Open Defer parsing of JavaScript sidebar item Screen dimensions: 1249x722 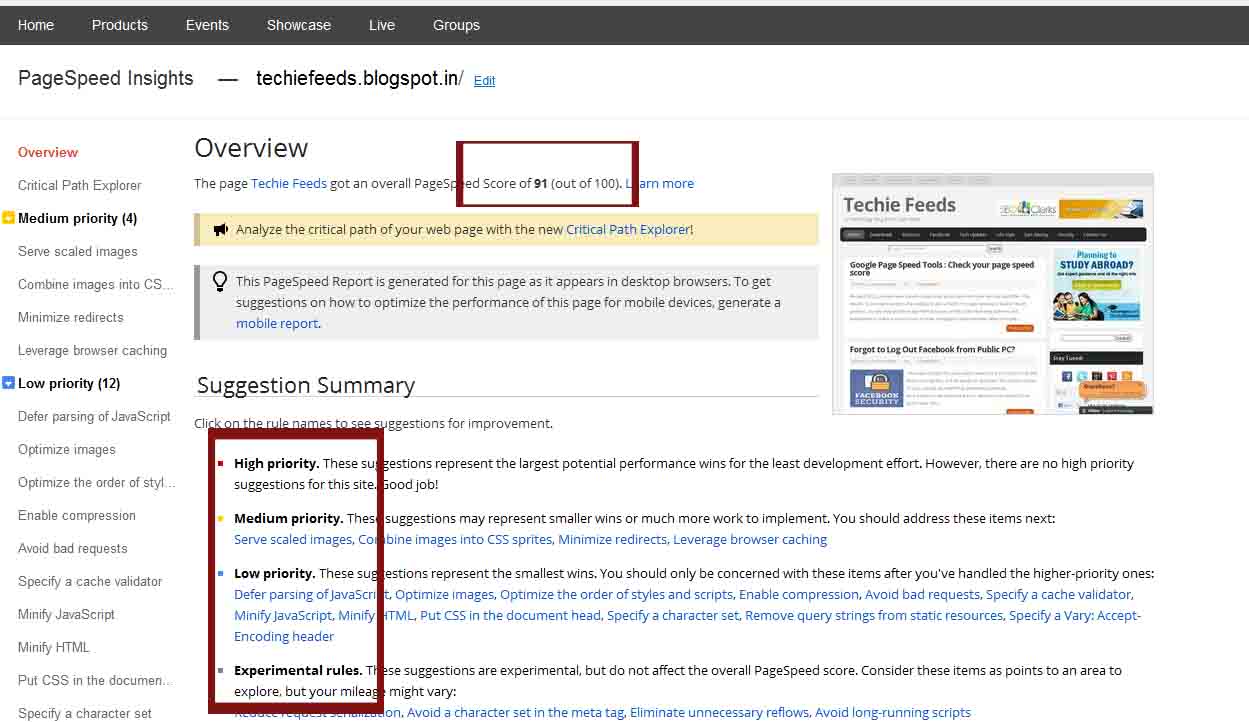point(94,416)
